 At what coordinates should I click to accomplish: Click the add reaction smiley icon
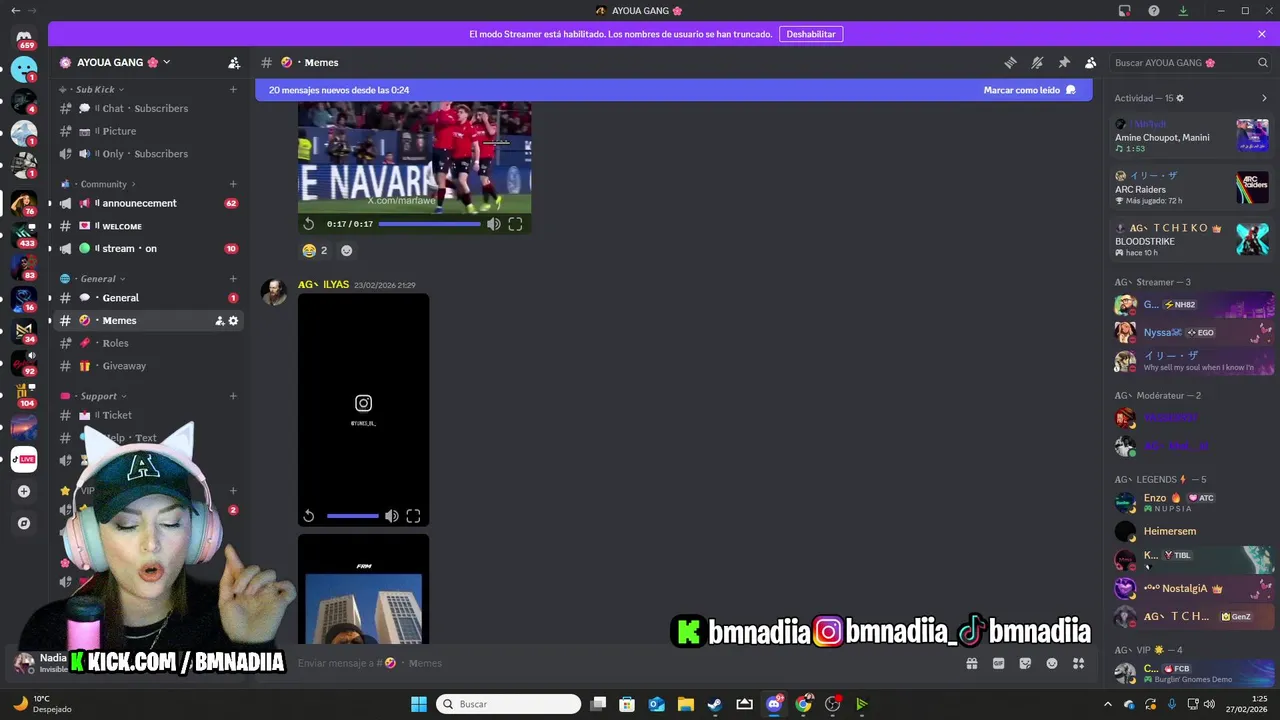346,250
